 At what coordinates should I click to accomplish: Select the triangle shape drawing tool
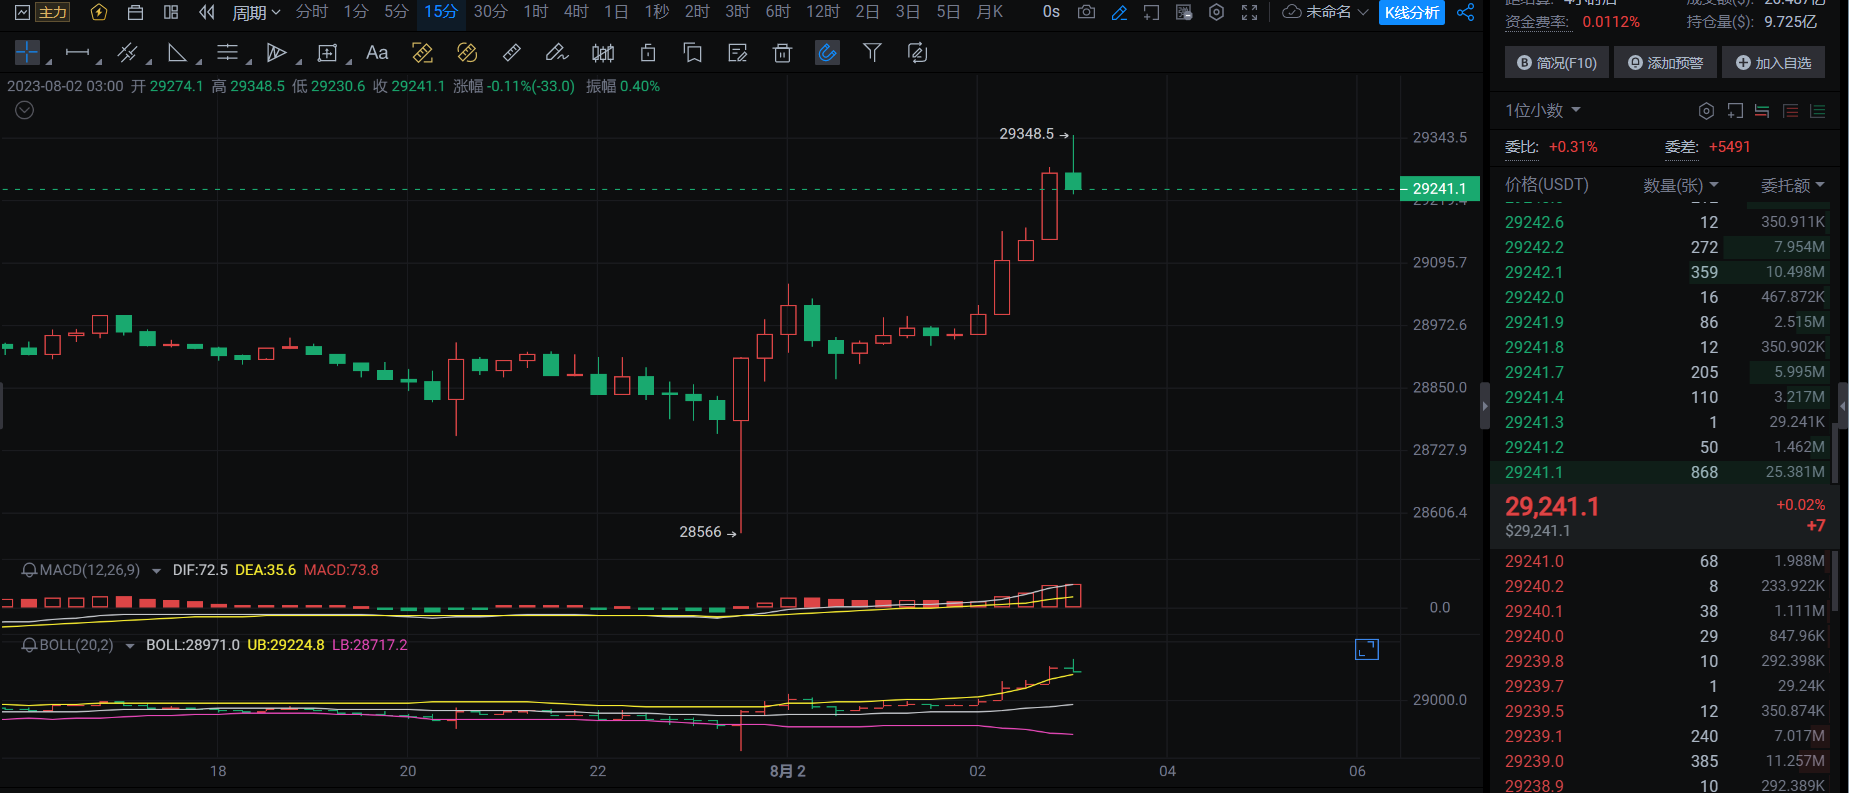click(177, 53)
